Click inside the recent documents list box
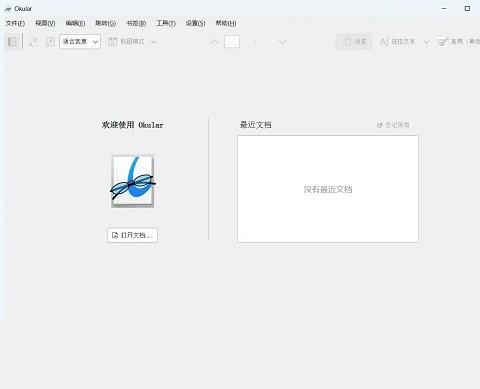The height and width of the screenshot is (389, 480). click(x=328, y=189)
